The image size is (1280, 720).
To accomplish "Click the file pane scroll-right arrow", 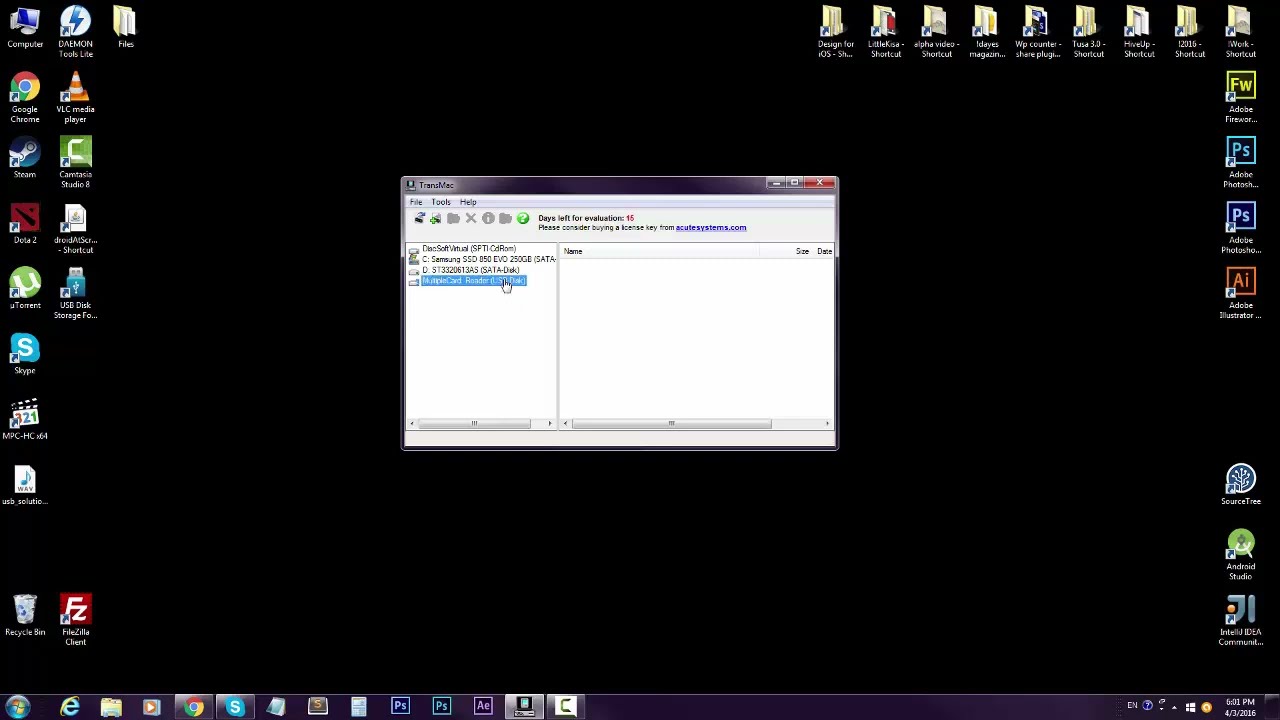I will (827, 424).
